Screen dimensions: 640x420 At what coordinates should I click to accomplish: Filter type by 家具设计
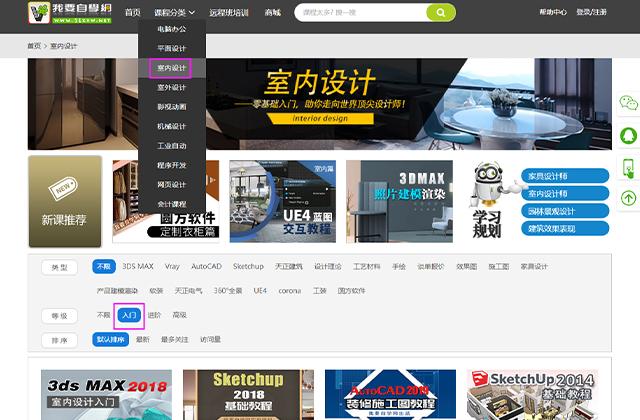[x=534, y=266]
